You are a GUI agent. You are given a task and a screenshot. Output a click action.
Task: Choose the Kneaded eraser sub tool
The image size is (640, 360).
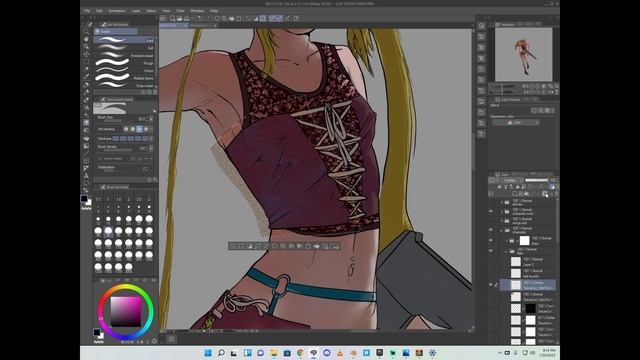[x=124, y=56]
